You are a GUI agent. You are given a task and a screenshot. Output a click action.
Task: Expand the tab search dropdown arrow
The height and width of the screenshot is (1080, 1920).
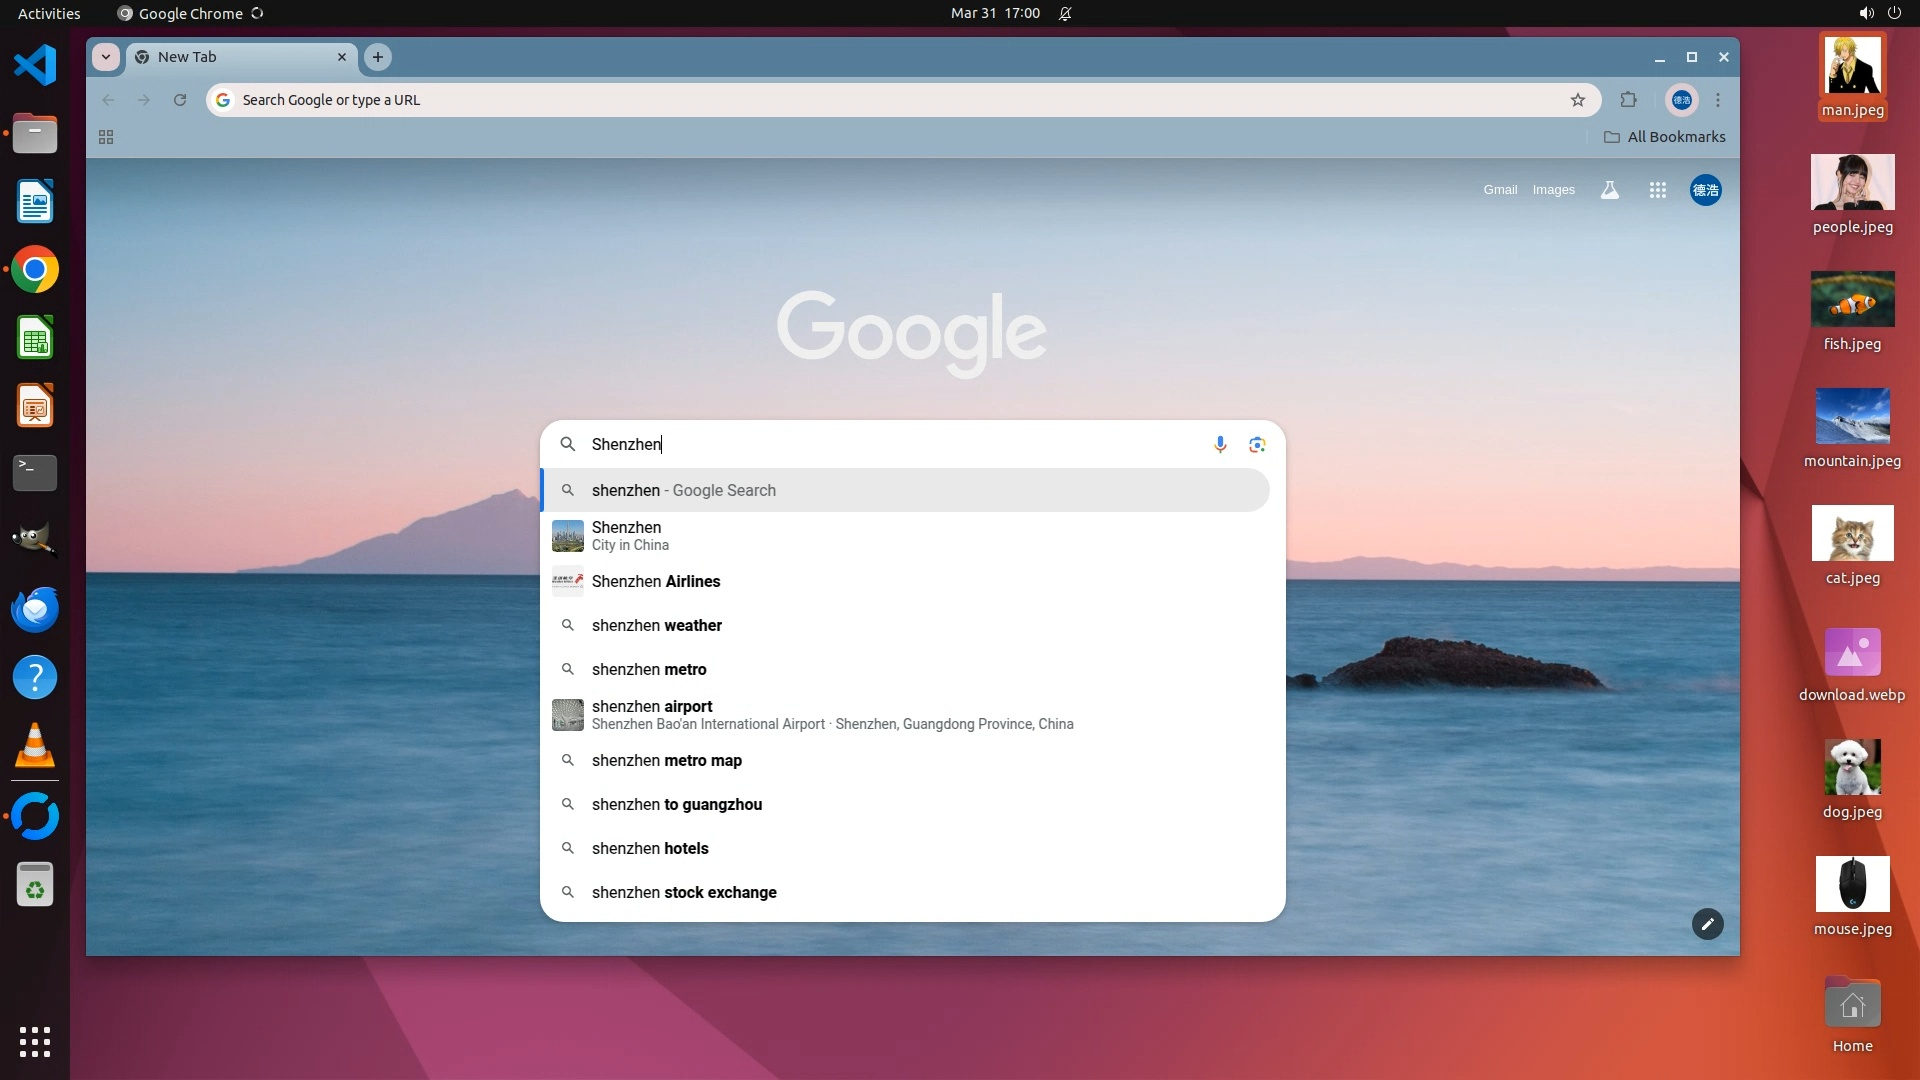[106, 57]
